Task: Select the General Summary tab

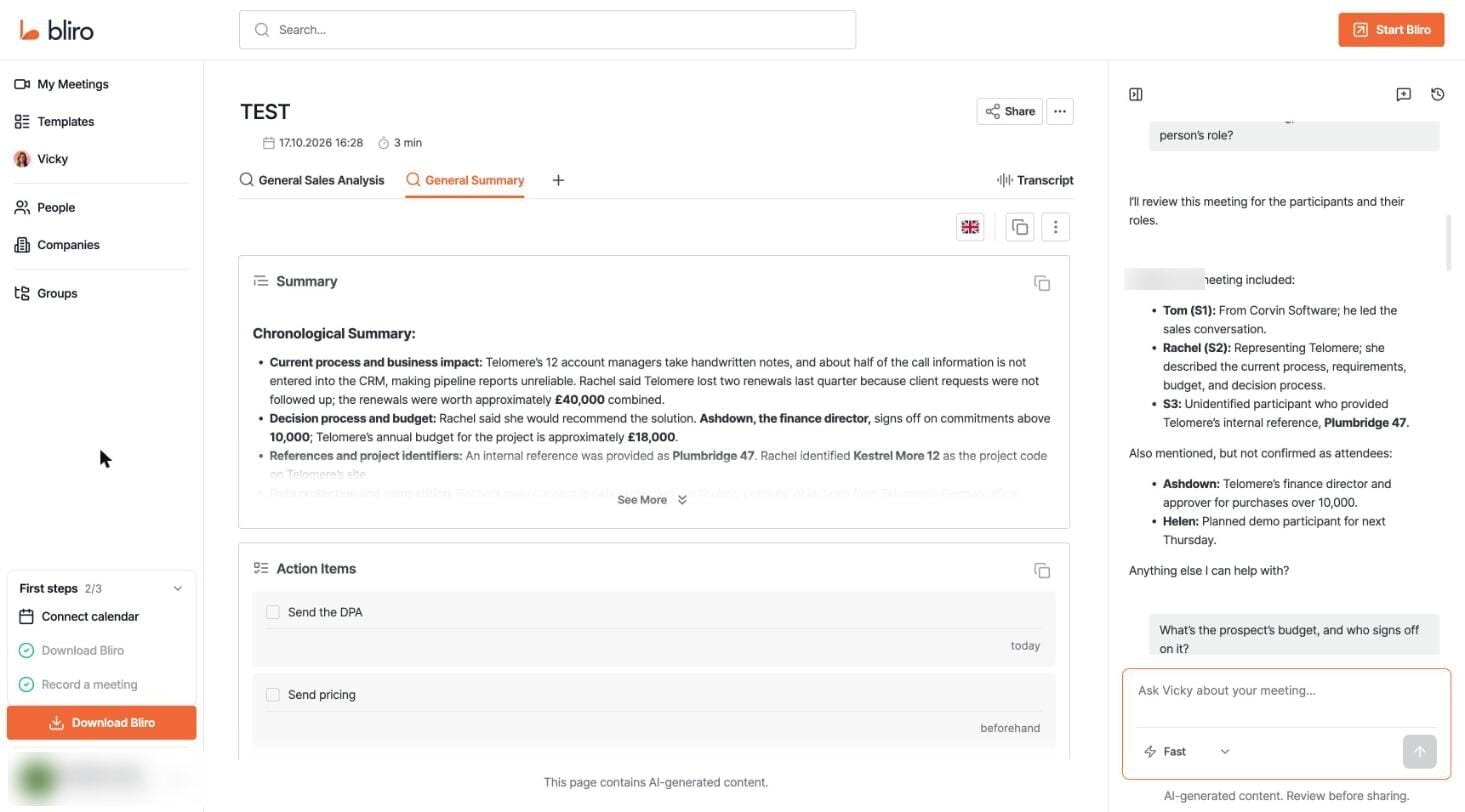Action: point(464,180)
